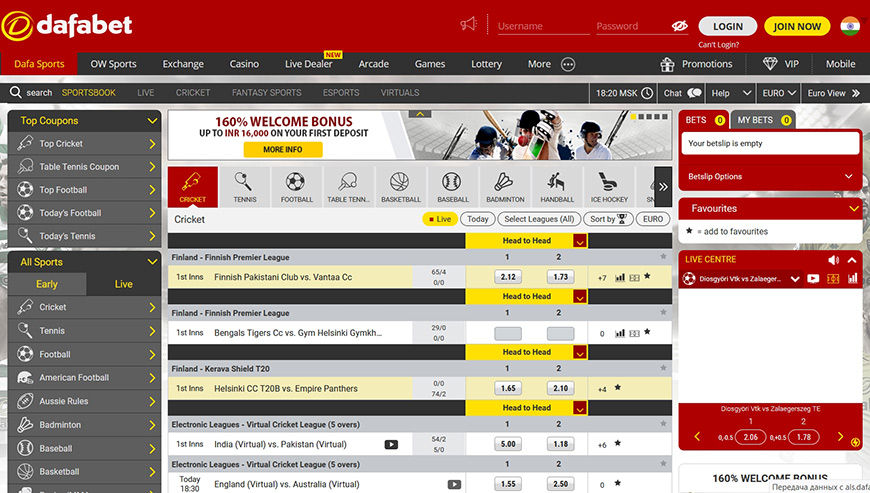
Task: Select the Ice Hockey sport icon
Action: coord(609,187)
